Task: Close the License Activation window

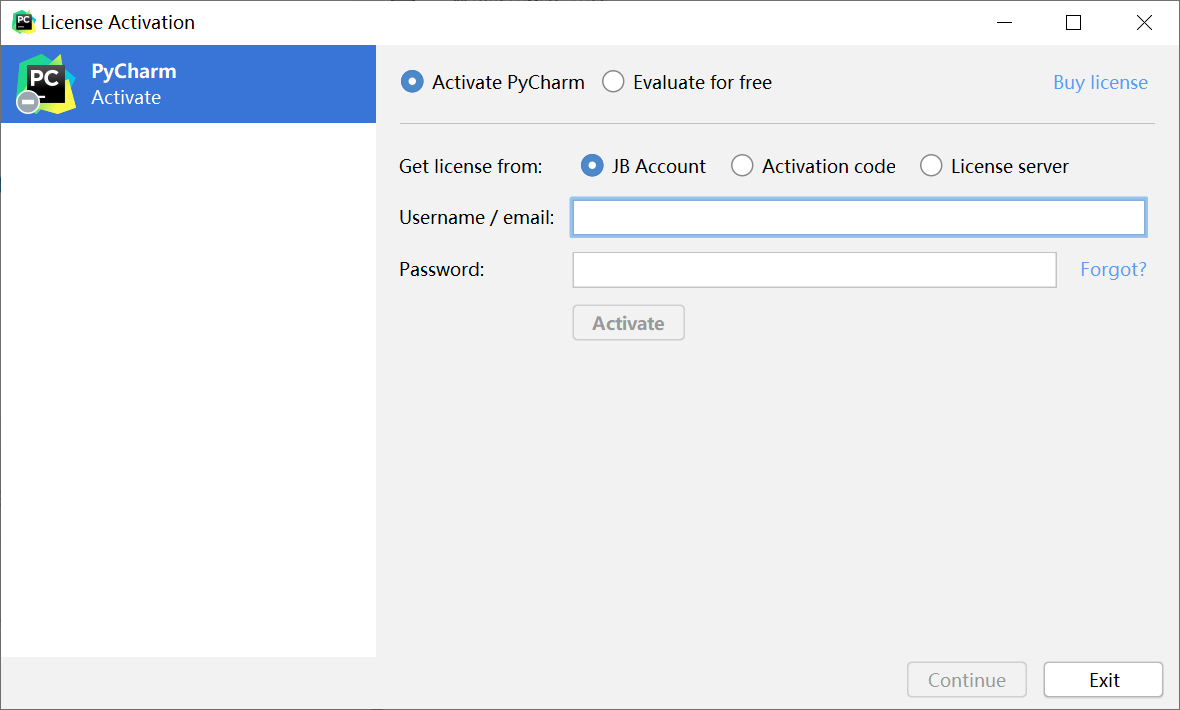Action: (x=1144, y=23)
